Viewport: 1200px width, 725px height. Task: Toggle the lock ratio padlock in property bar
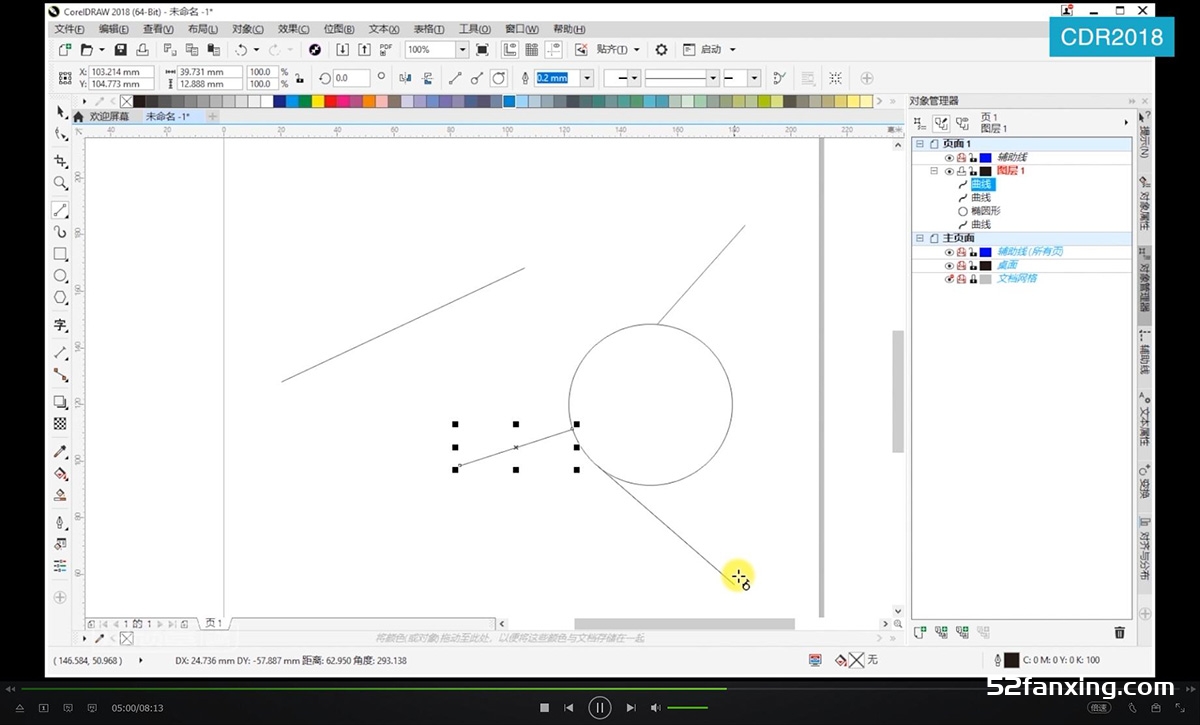[298, 78]
